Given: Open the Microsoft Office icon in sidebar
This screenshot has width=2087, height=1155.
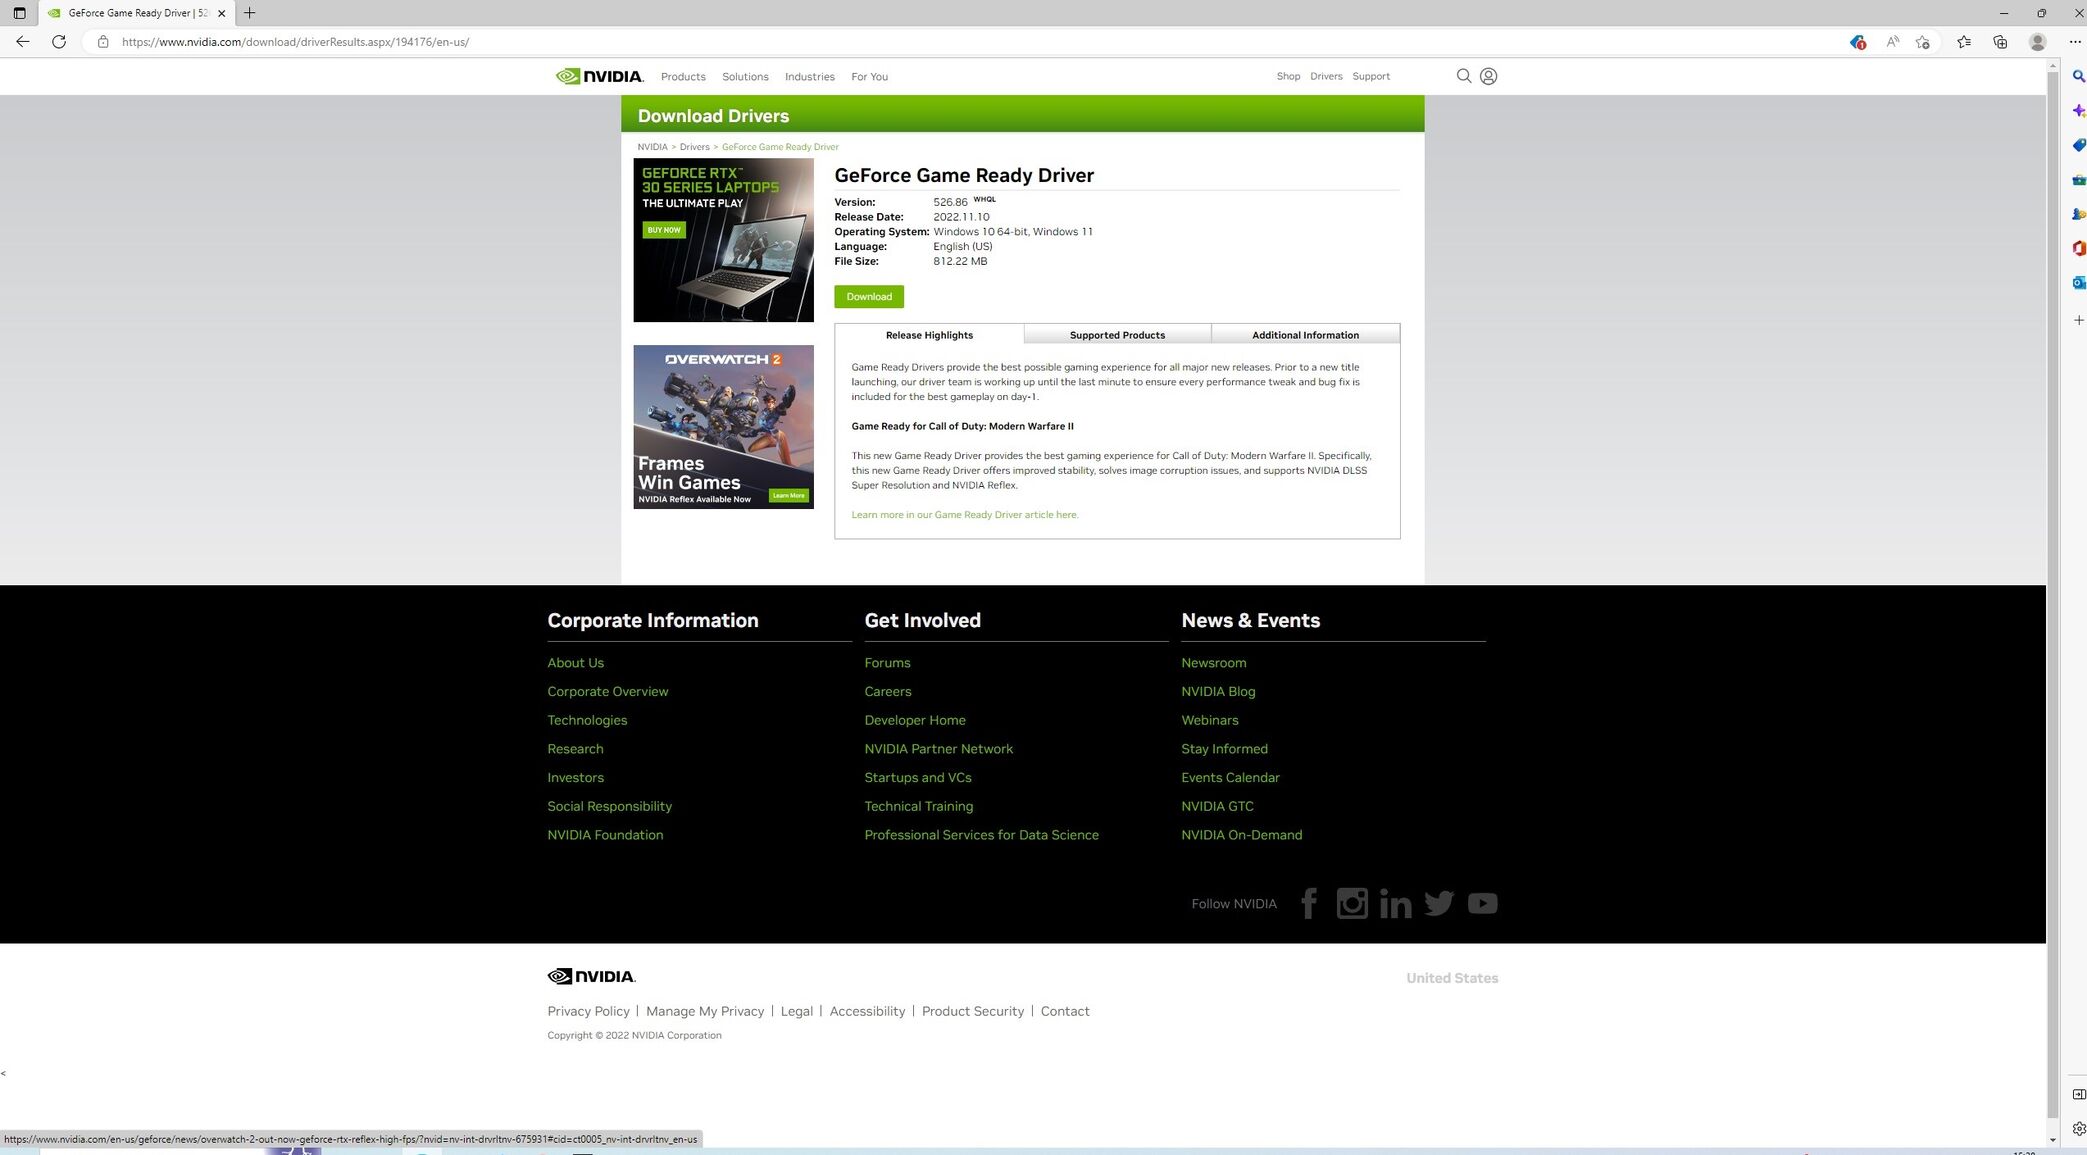Looking at the screenshot, I should click(2078, 248).
